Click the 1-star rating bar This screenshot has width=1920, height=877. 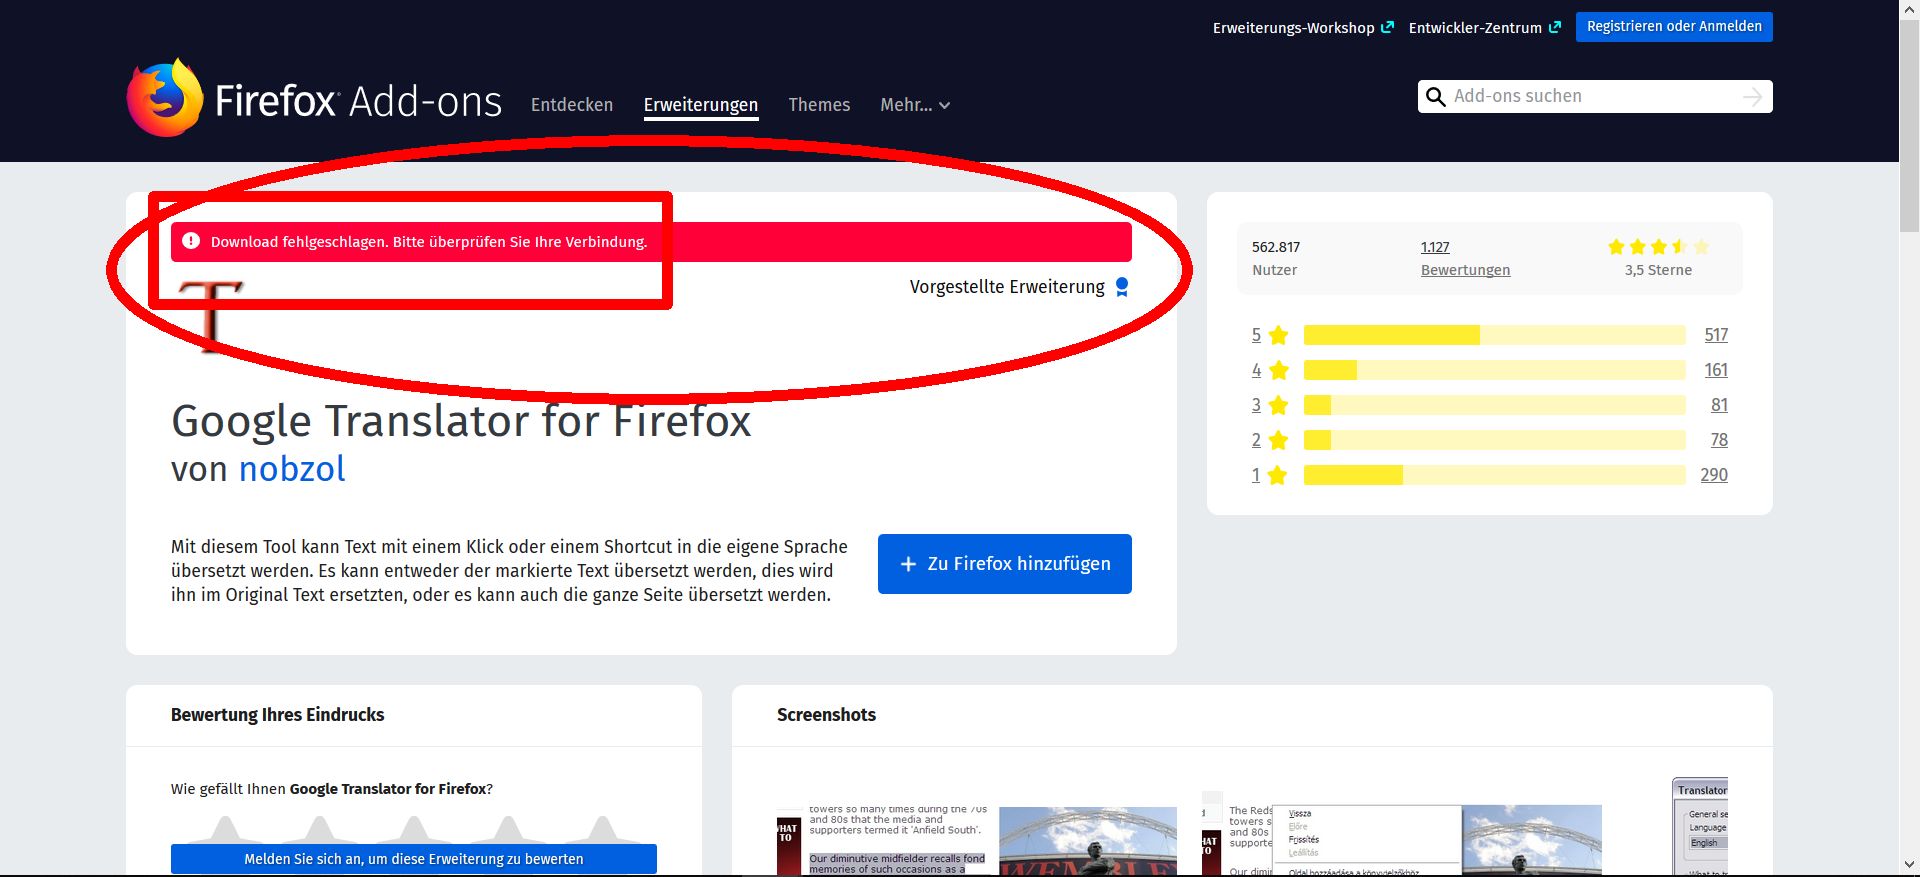tap(1494, 475)
